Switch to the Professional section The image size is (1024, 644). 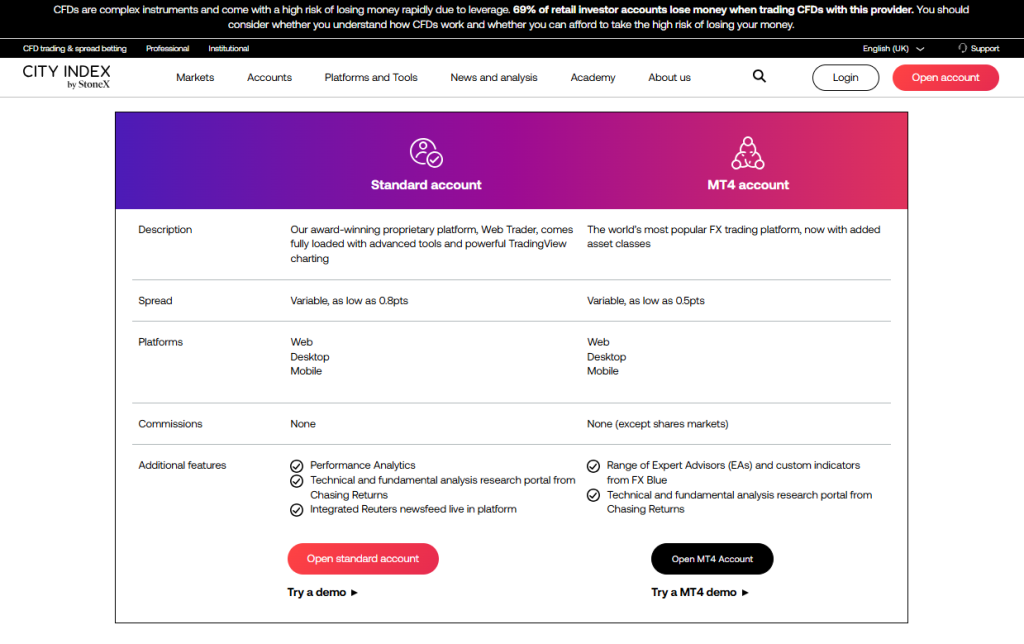point(167,48)
